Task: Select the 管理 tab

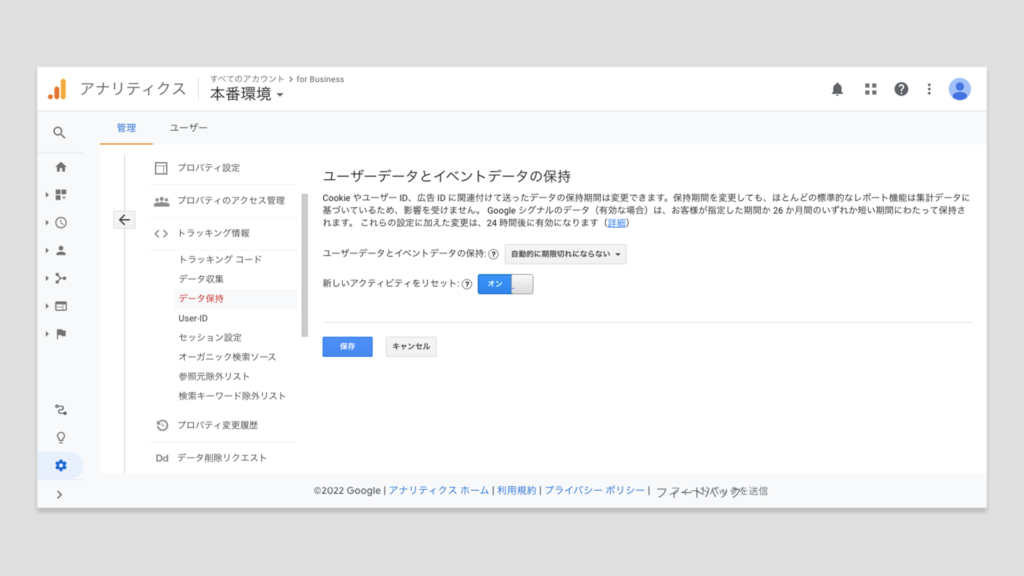Action: click(126, 128)
